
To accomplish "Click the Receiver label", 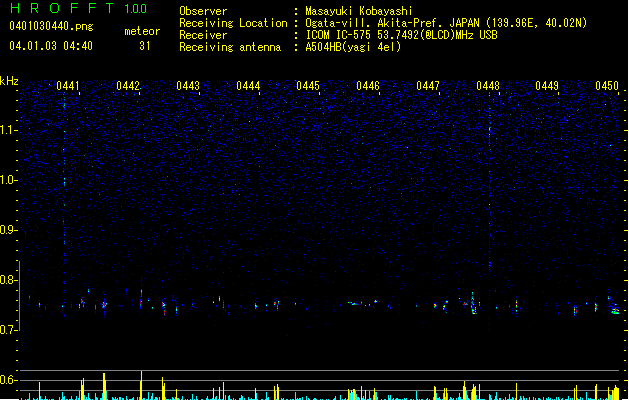I will click(203, 35).
